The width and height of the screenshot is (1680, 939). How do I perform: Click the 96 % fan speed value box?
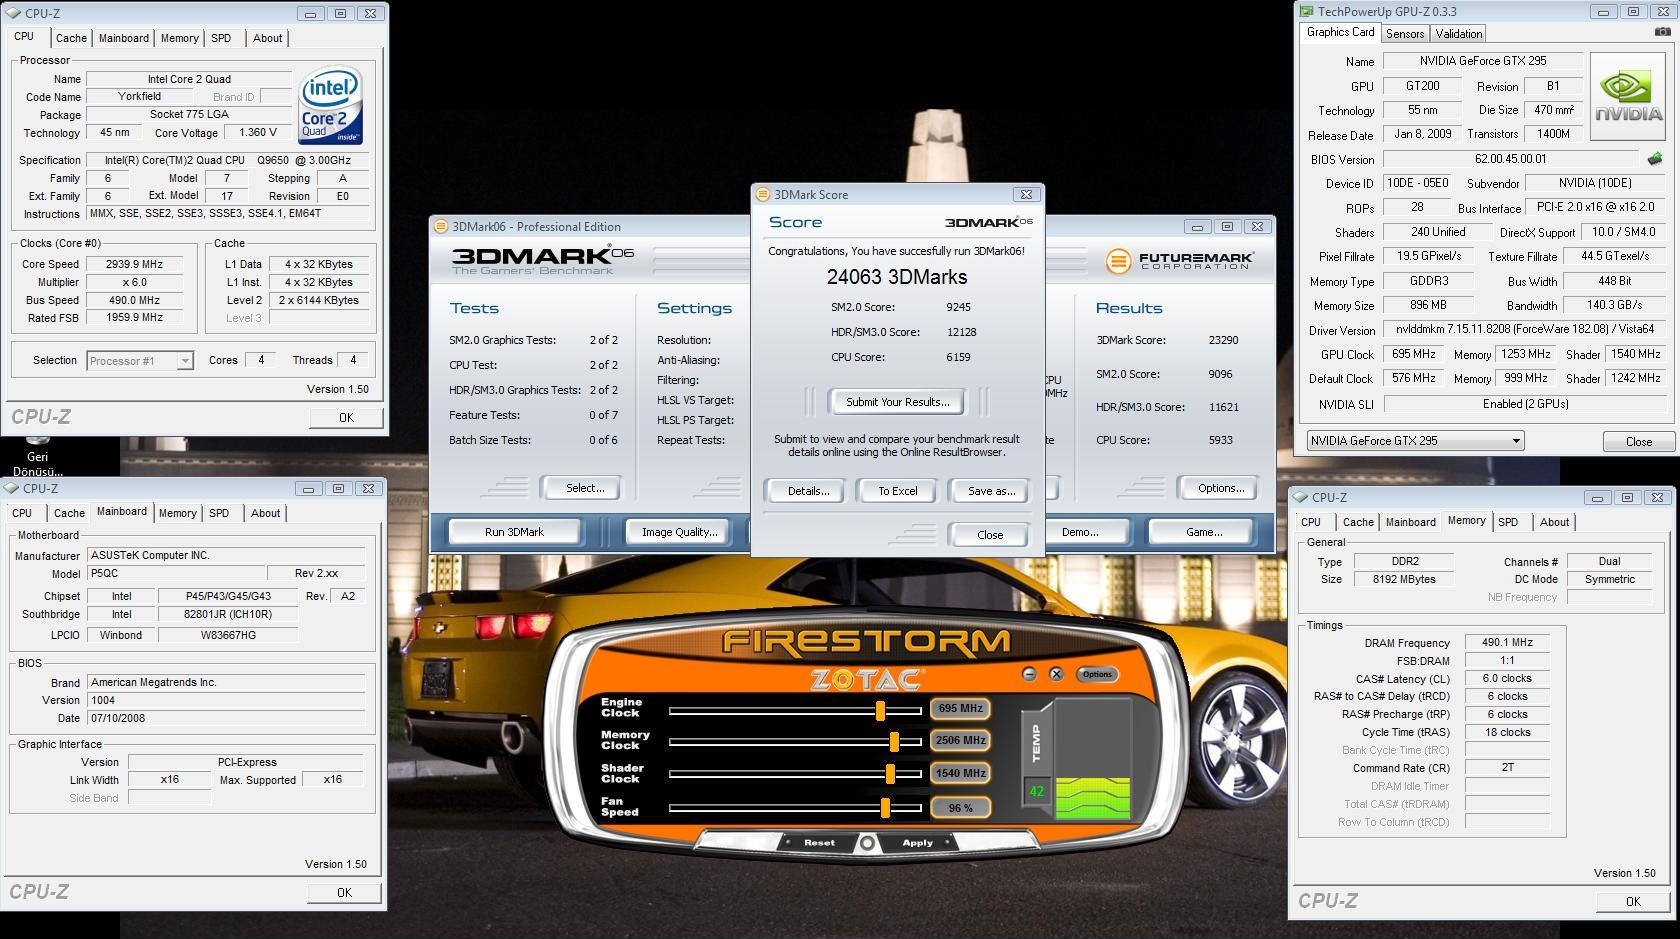(x=960, y=808)
